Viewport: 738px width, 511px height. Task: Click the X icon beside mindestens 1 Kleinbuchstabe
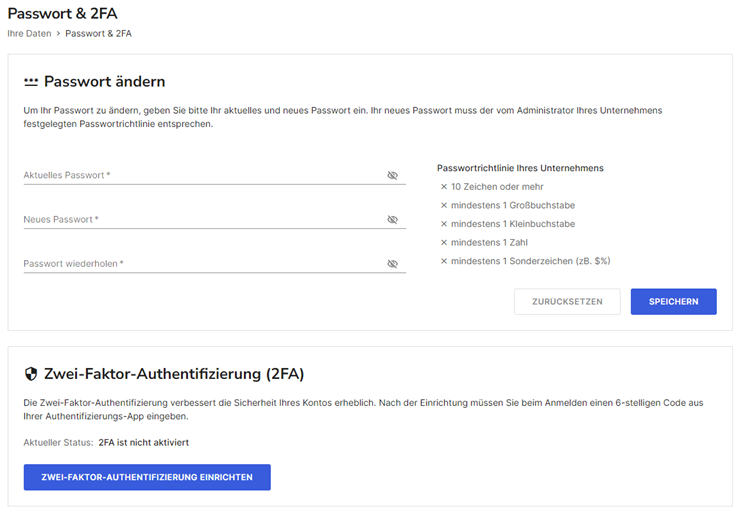[x=444, y=224]
